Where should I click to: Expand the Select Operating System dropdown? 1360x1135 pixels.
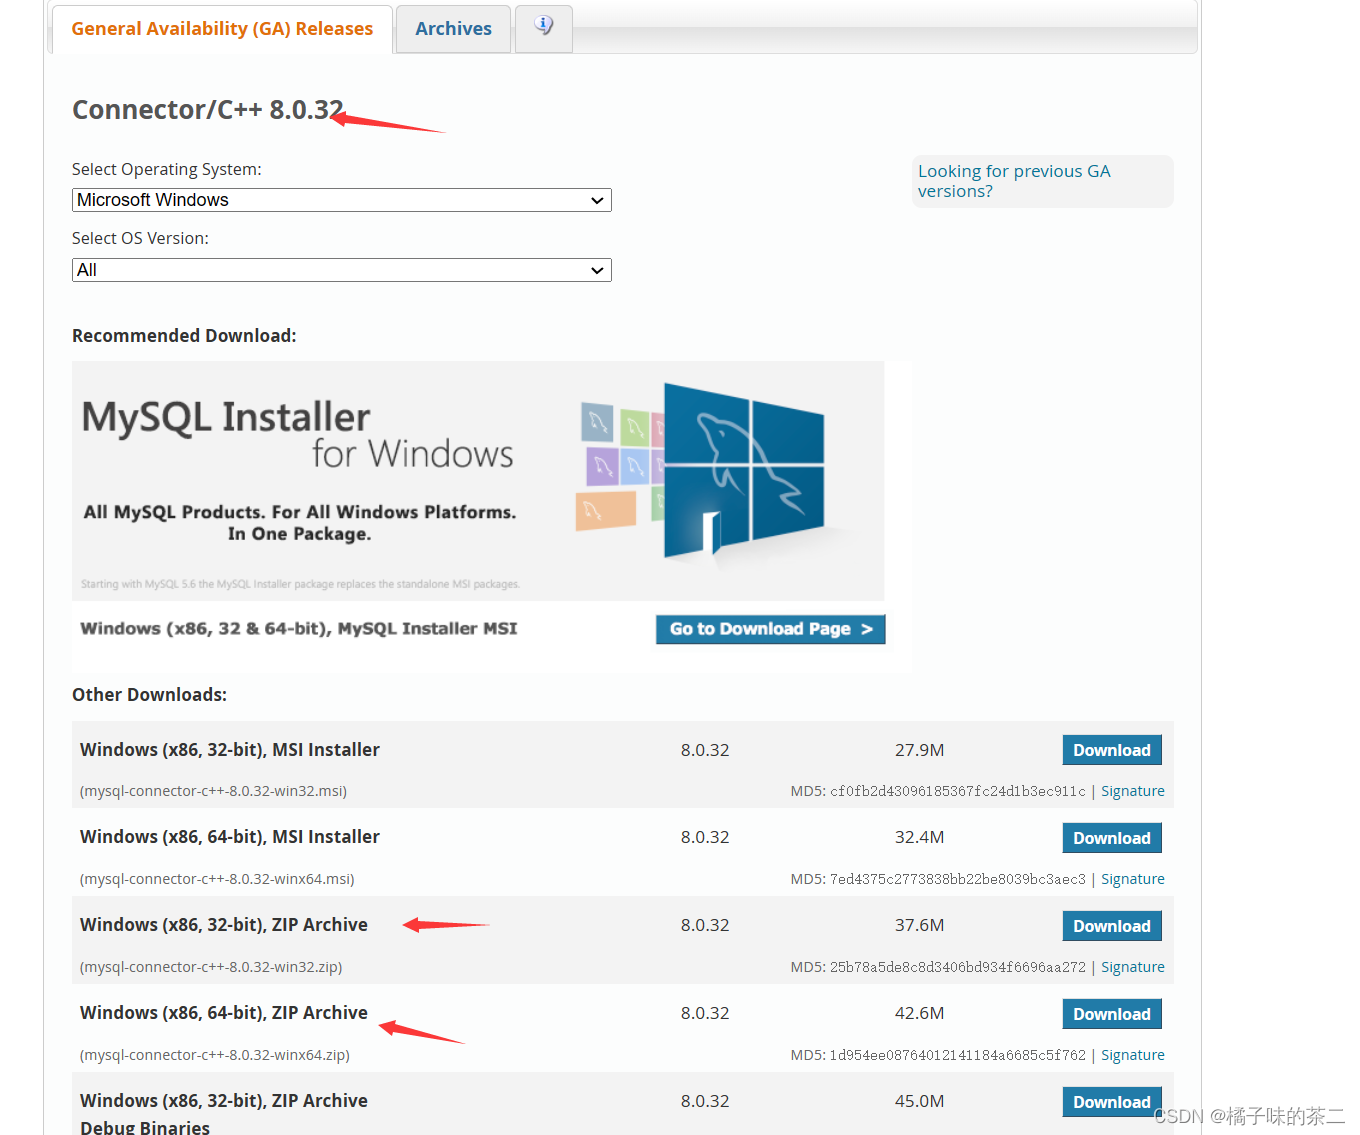coord(342,200)
